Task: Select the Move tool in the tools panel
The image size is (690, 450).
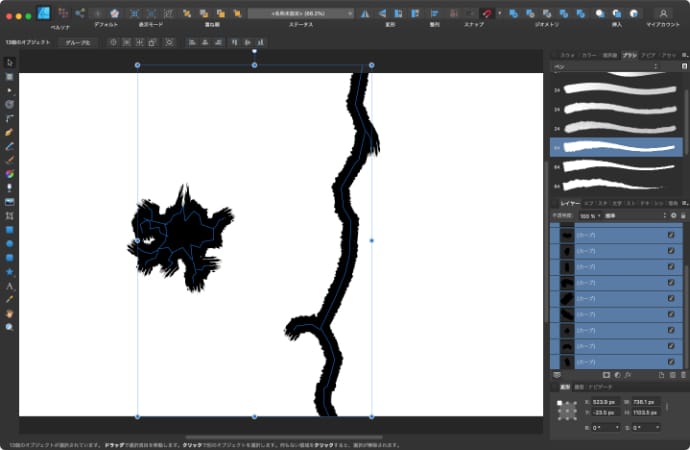Action: pos(9,62)
